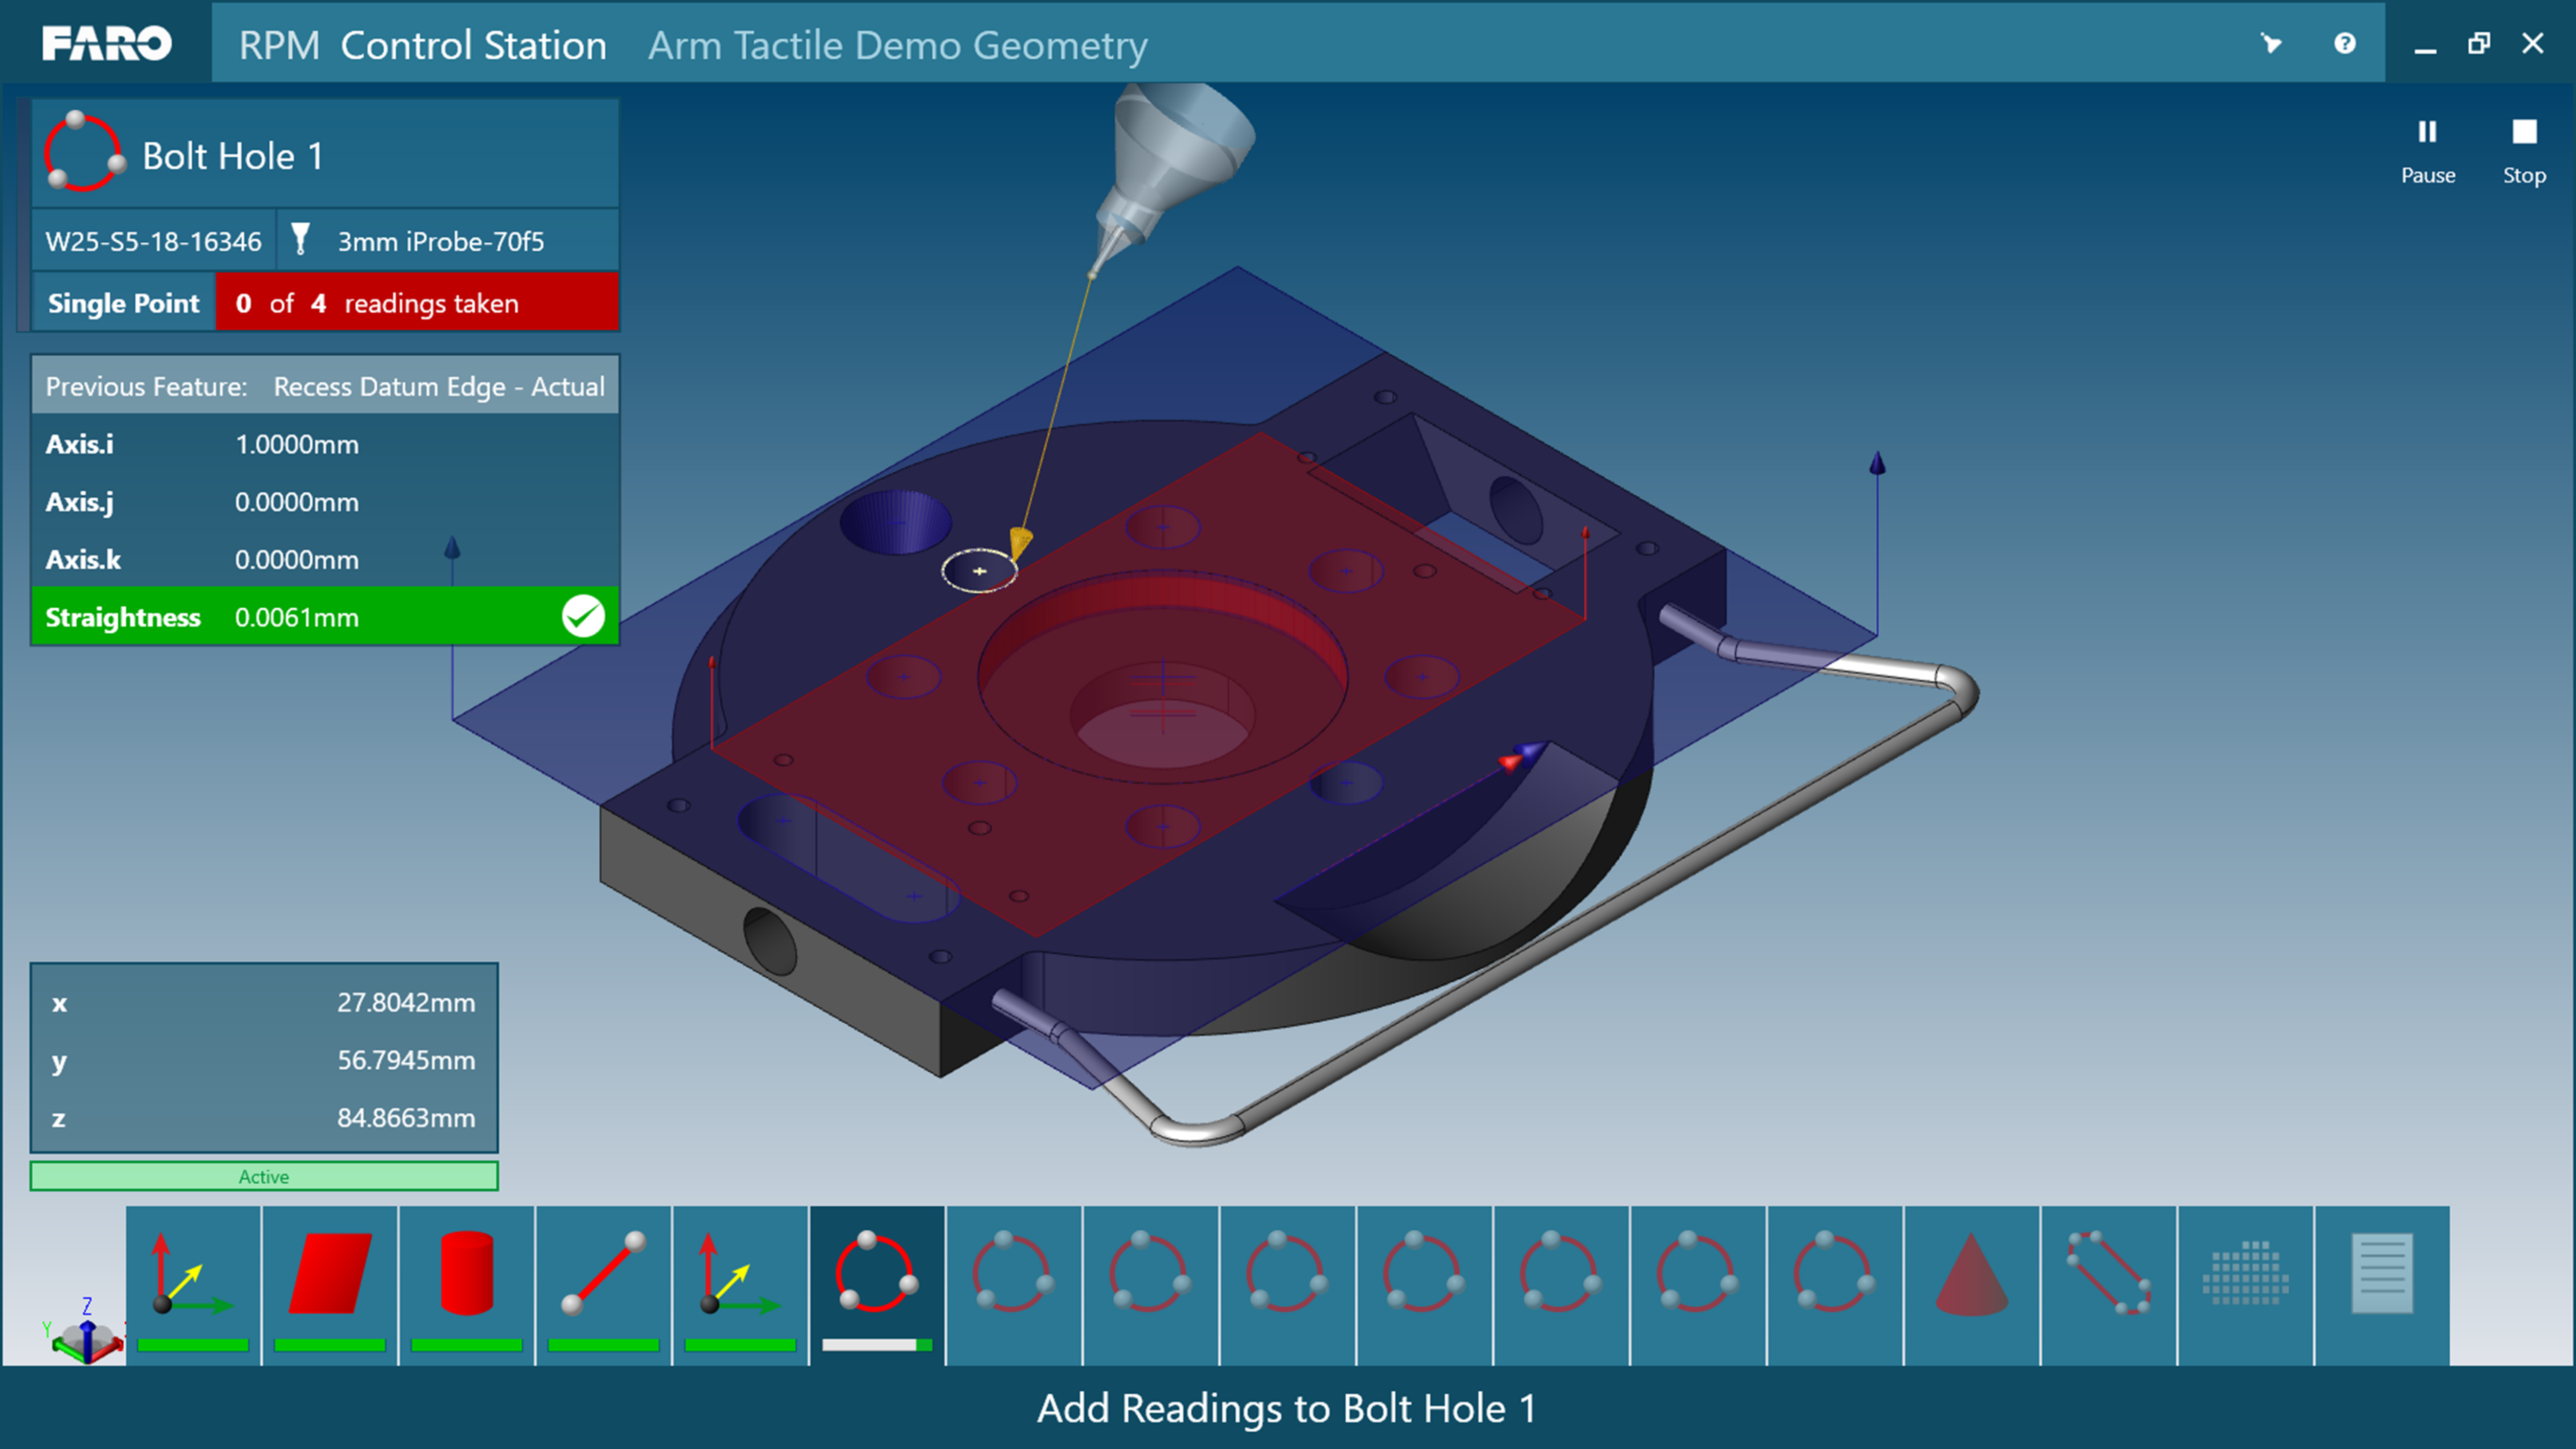
Task: Pause the measurement routine
Action: coord(2427,151)
